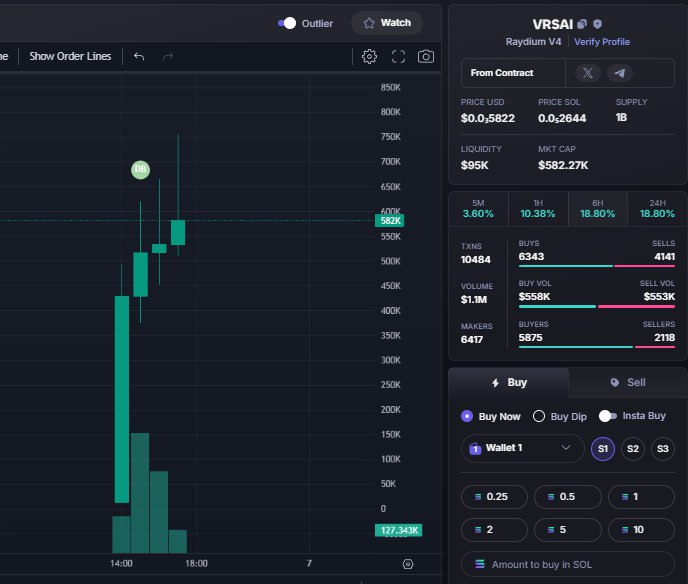This screenshot has width=688, height=584.
Task: Copy VRSAI token address
Action: pos(582,24)
